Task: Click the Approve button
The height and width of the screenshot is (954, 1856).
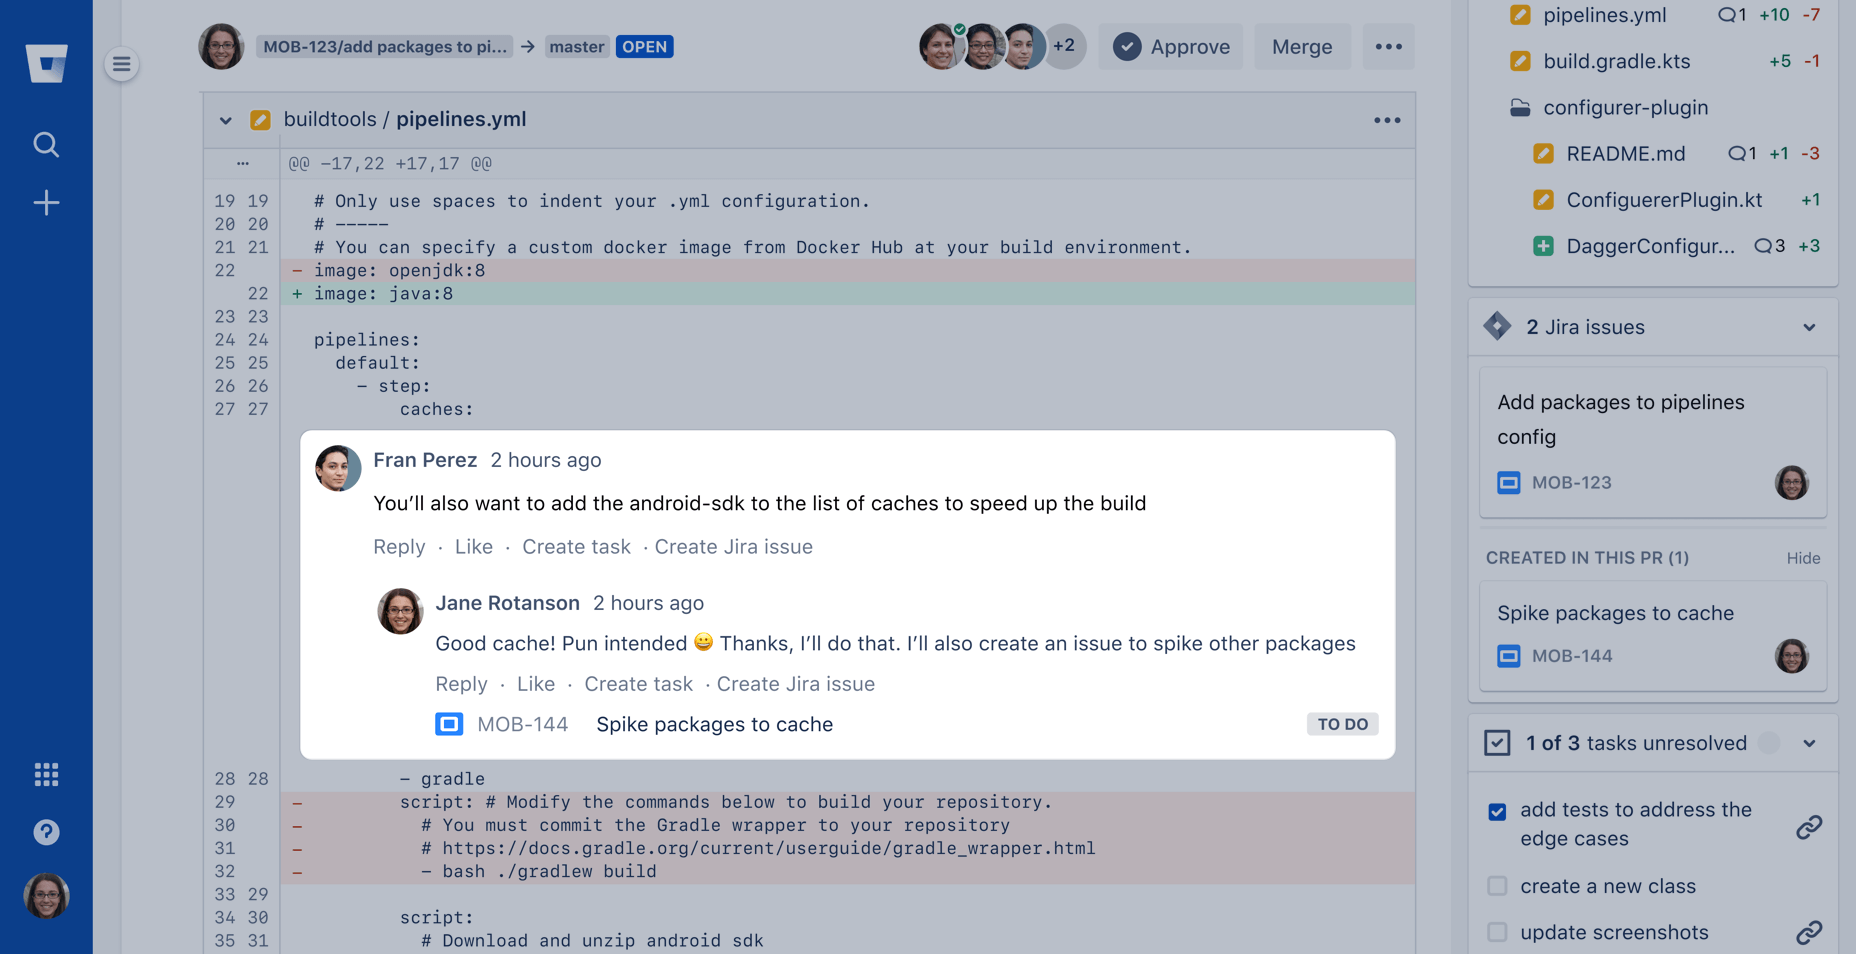Action: [x=1170, y=46]
